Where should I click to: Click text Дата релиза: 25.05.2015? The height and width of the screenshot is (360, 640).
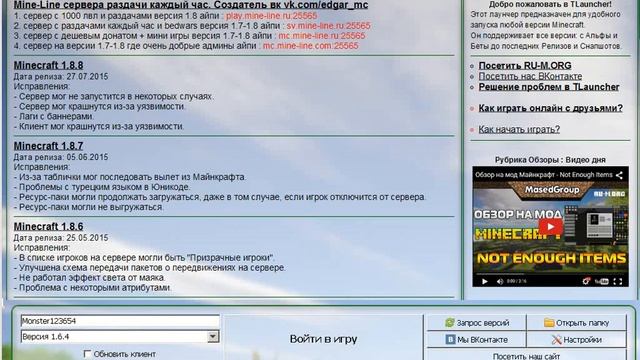[61, 238]
